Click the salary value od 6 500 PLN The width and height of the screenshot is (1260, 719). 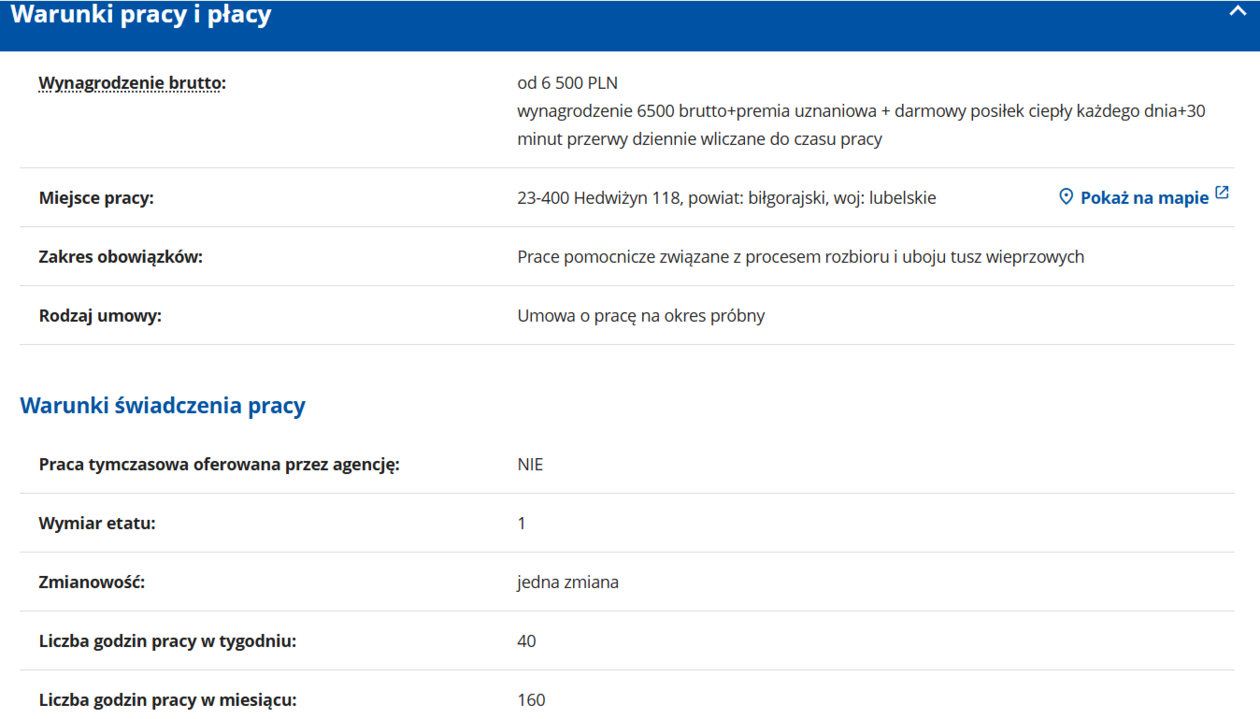[567, 83]
